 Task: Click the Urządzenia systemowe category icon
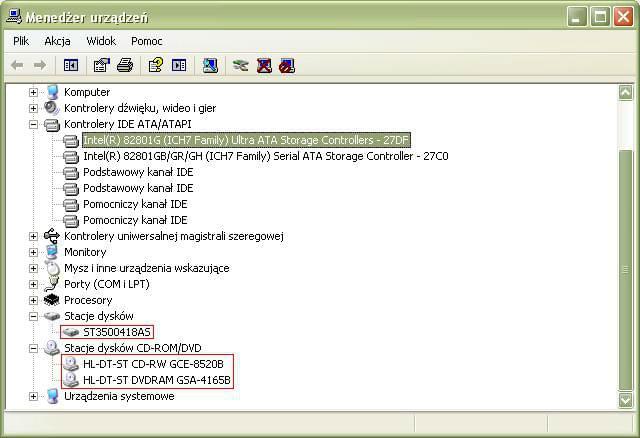(x=52, y=396)
